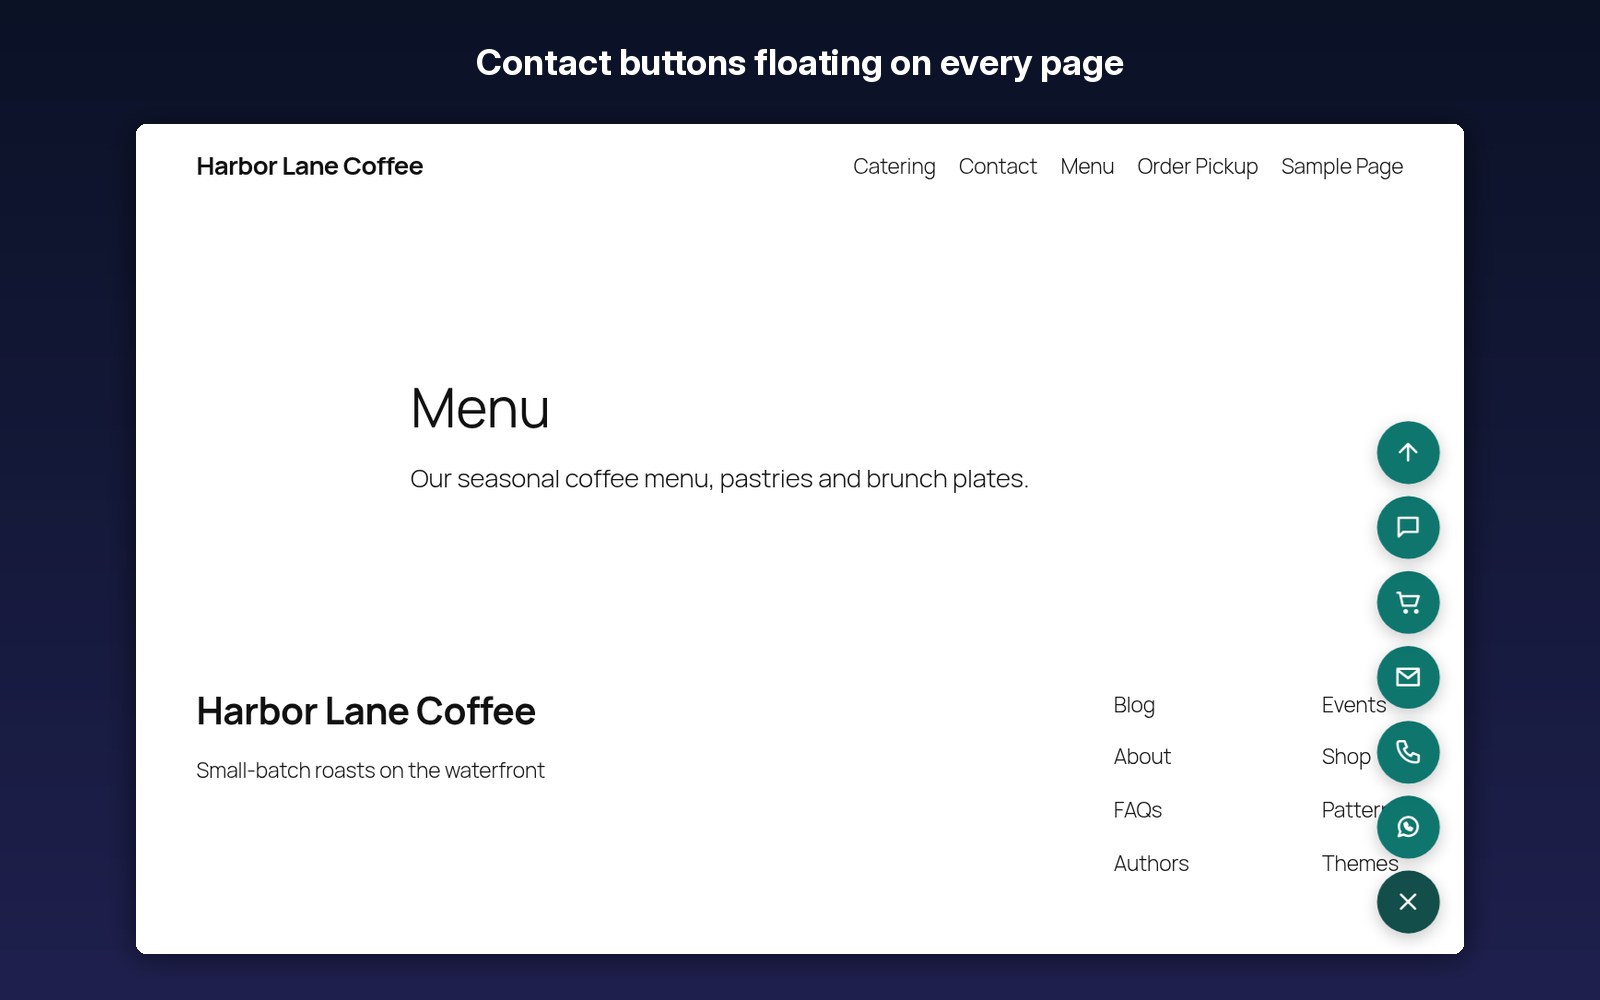Image resolution: width=1600 pixels, height=1000 pixels.
Task: Click the 'Contact buttons floating on every page' headline
Action: 800,63
